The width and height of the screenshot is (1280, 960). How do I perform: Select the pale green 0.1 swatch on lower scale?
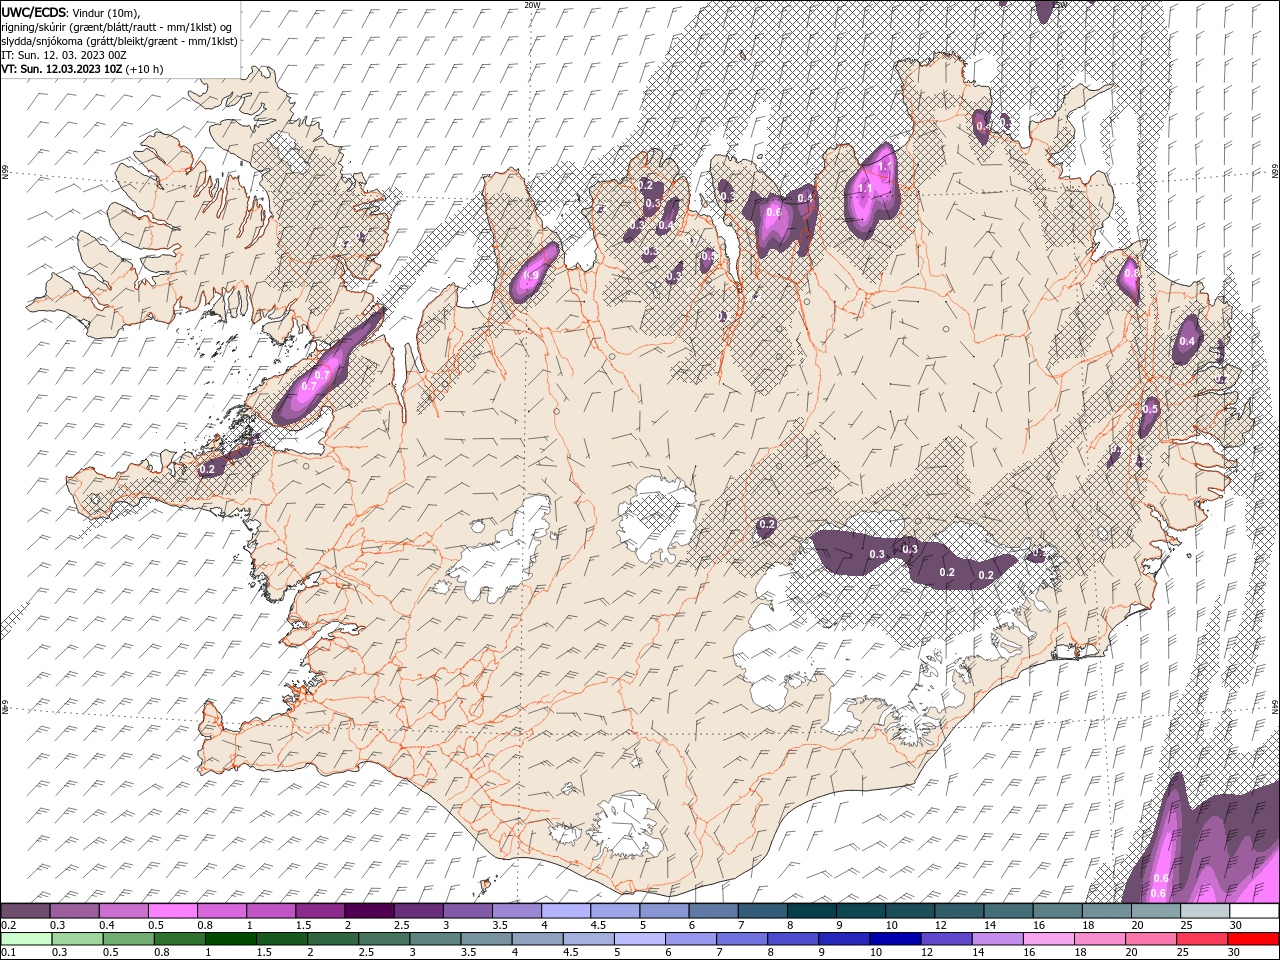point(27,939)
